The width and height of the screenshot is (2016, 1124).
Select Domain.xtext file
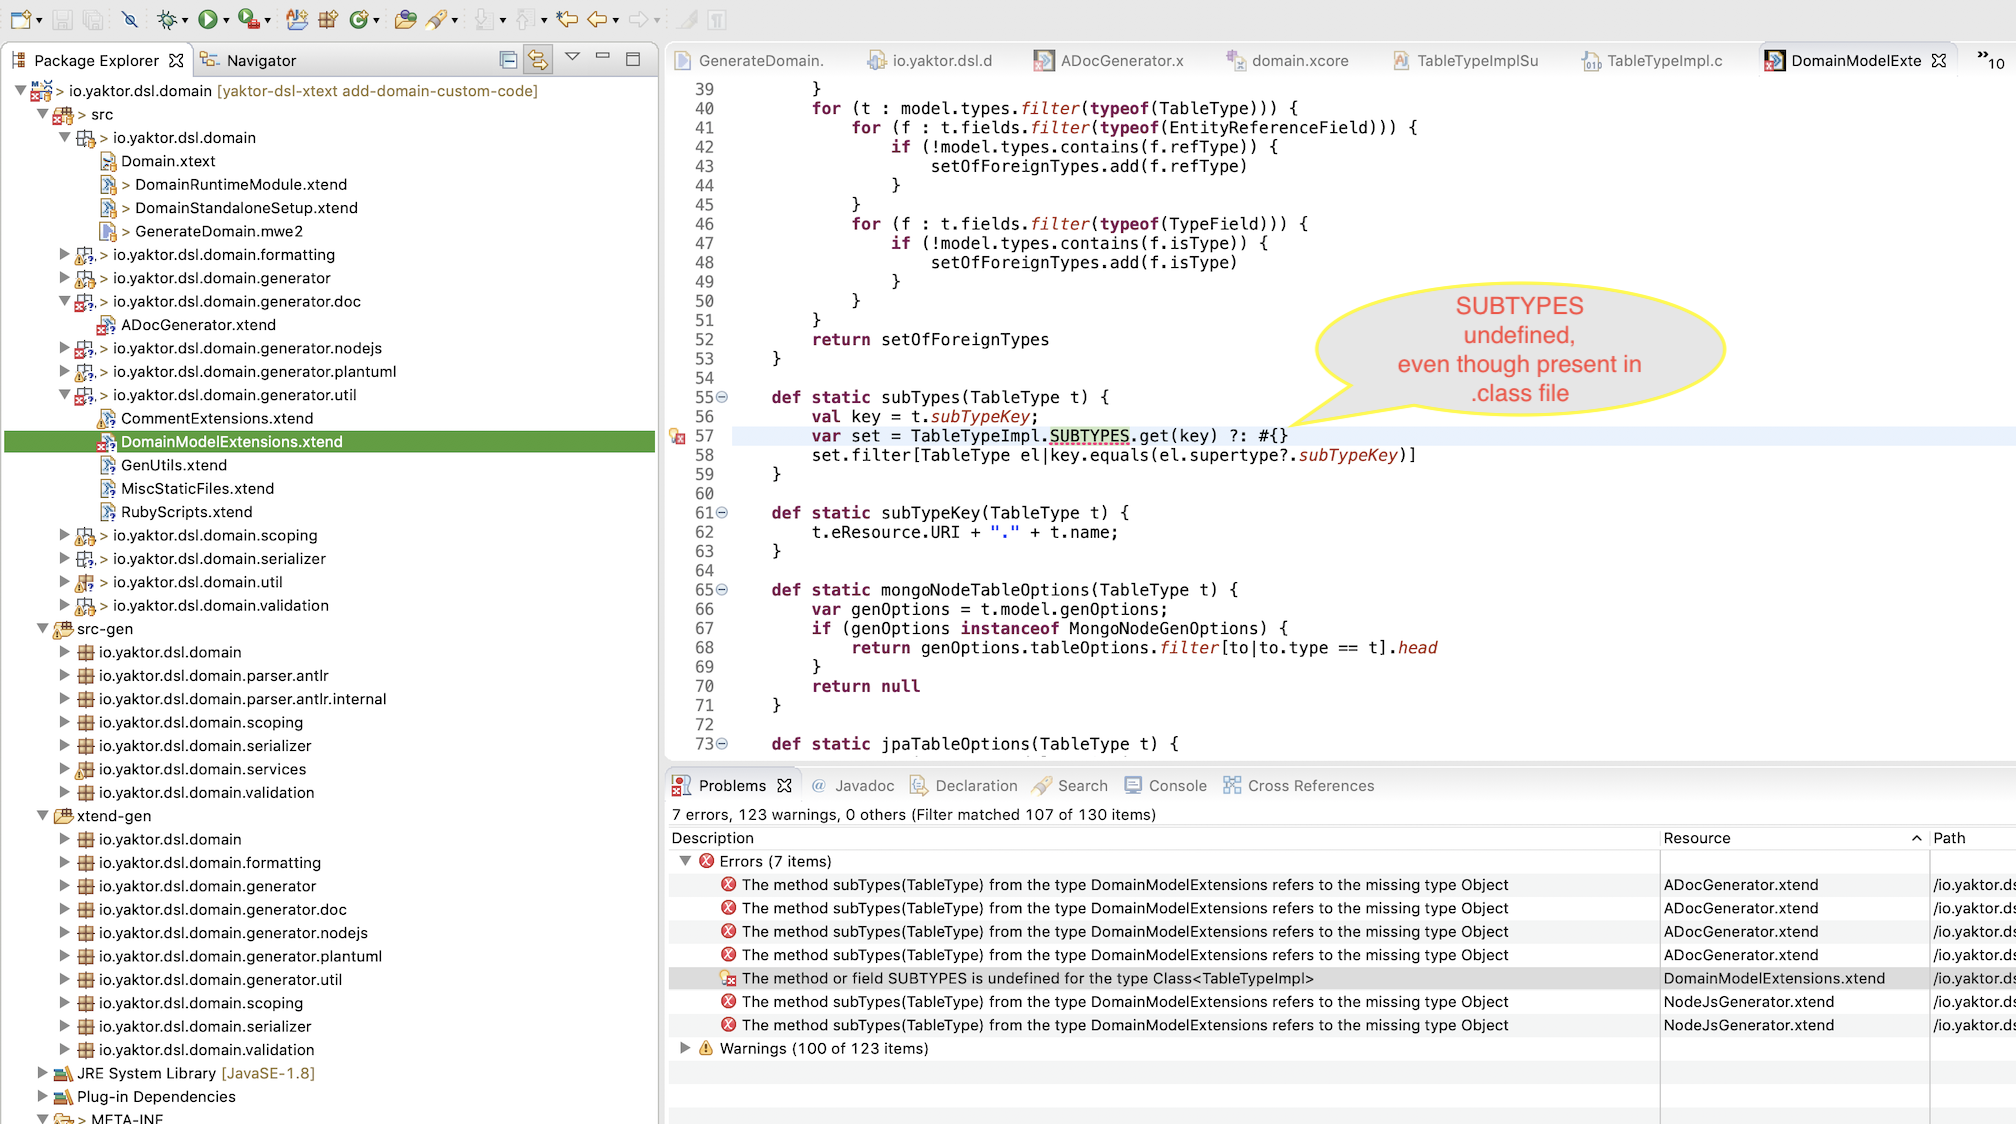click(x=167, y=161)
